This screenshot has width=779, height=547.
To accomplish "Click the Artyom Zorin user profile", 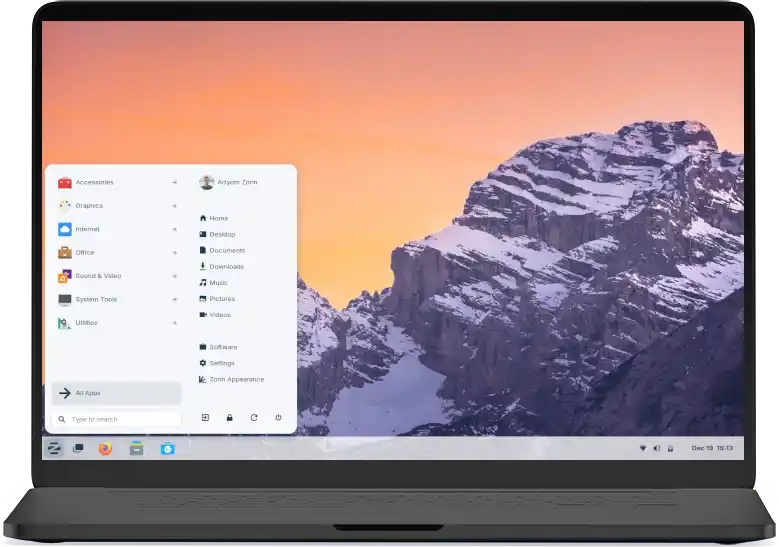I will pyautogui.click(x=236, y=182).
